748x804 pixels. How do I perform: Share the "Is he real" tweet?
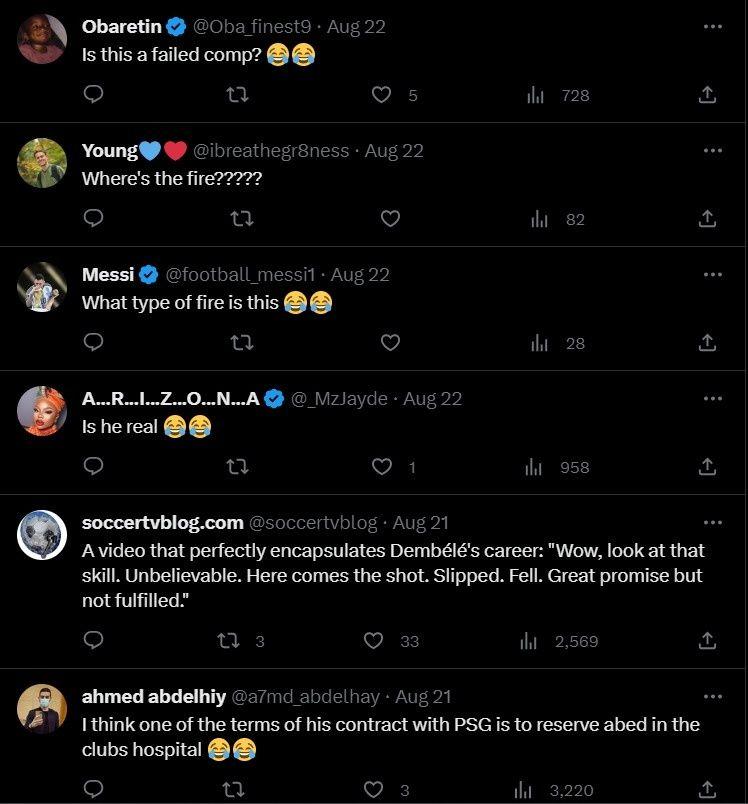point(707,467)
